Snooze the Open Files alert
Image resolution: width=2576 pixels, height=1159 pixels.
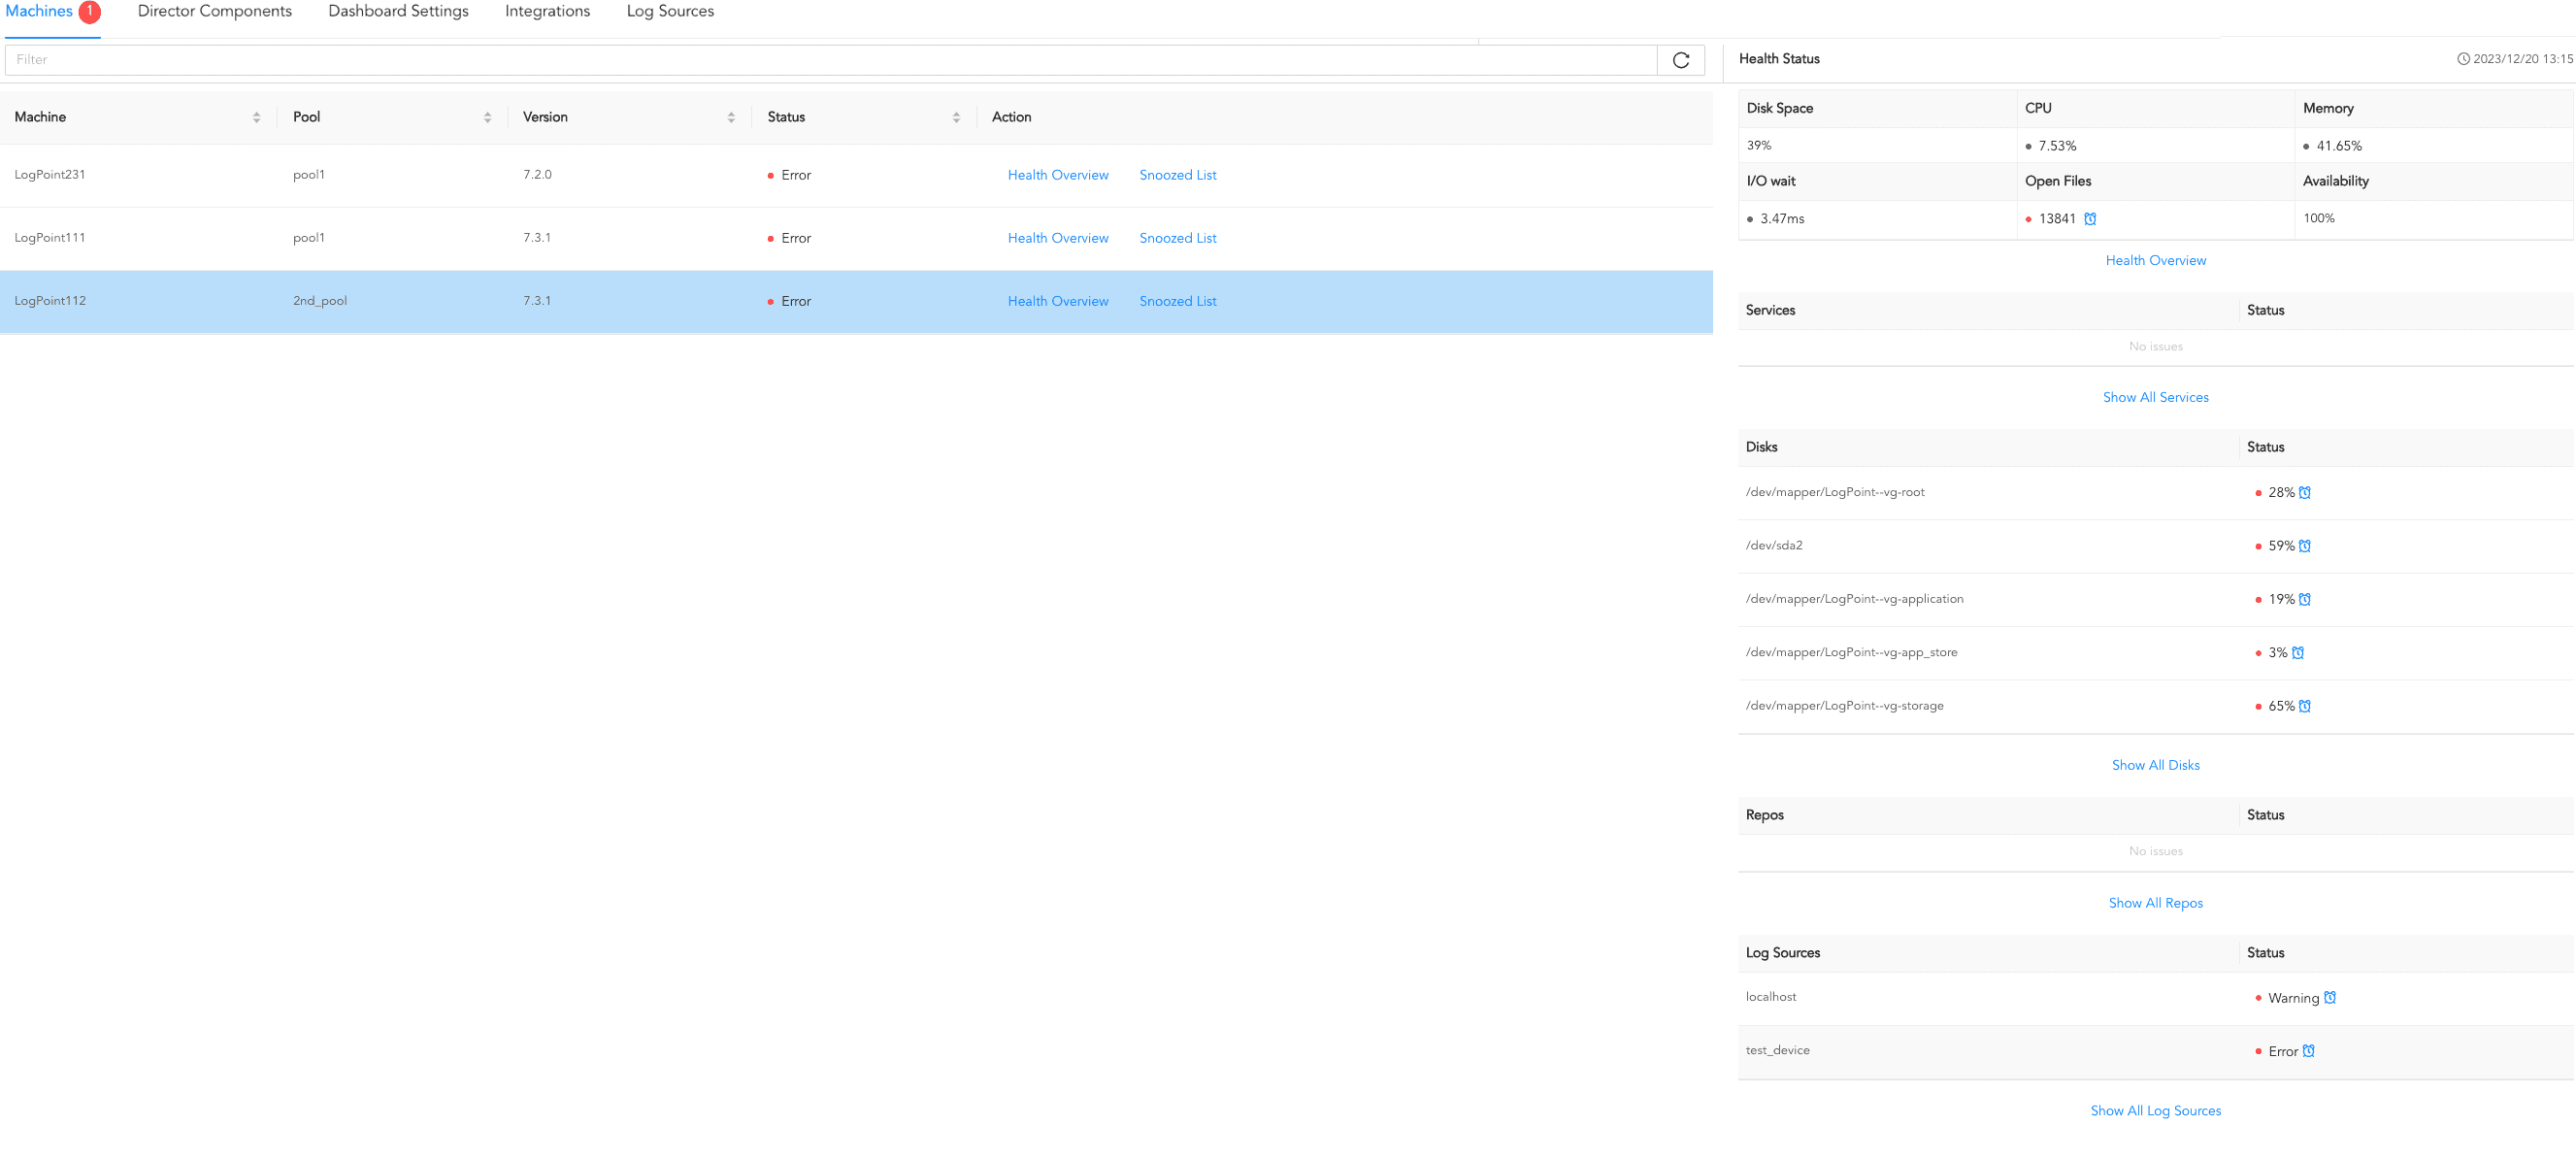coord(2090,218)
